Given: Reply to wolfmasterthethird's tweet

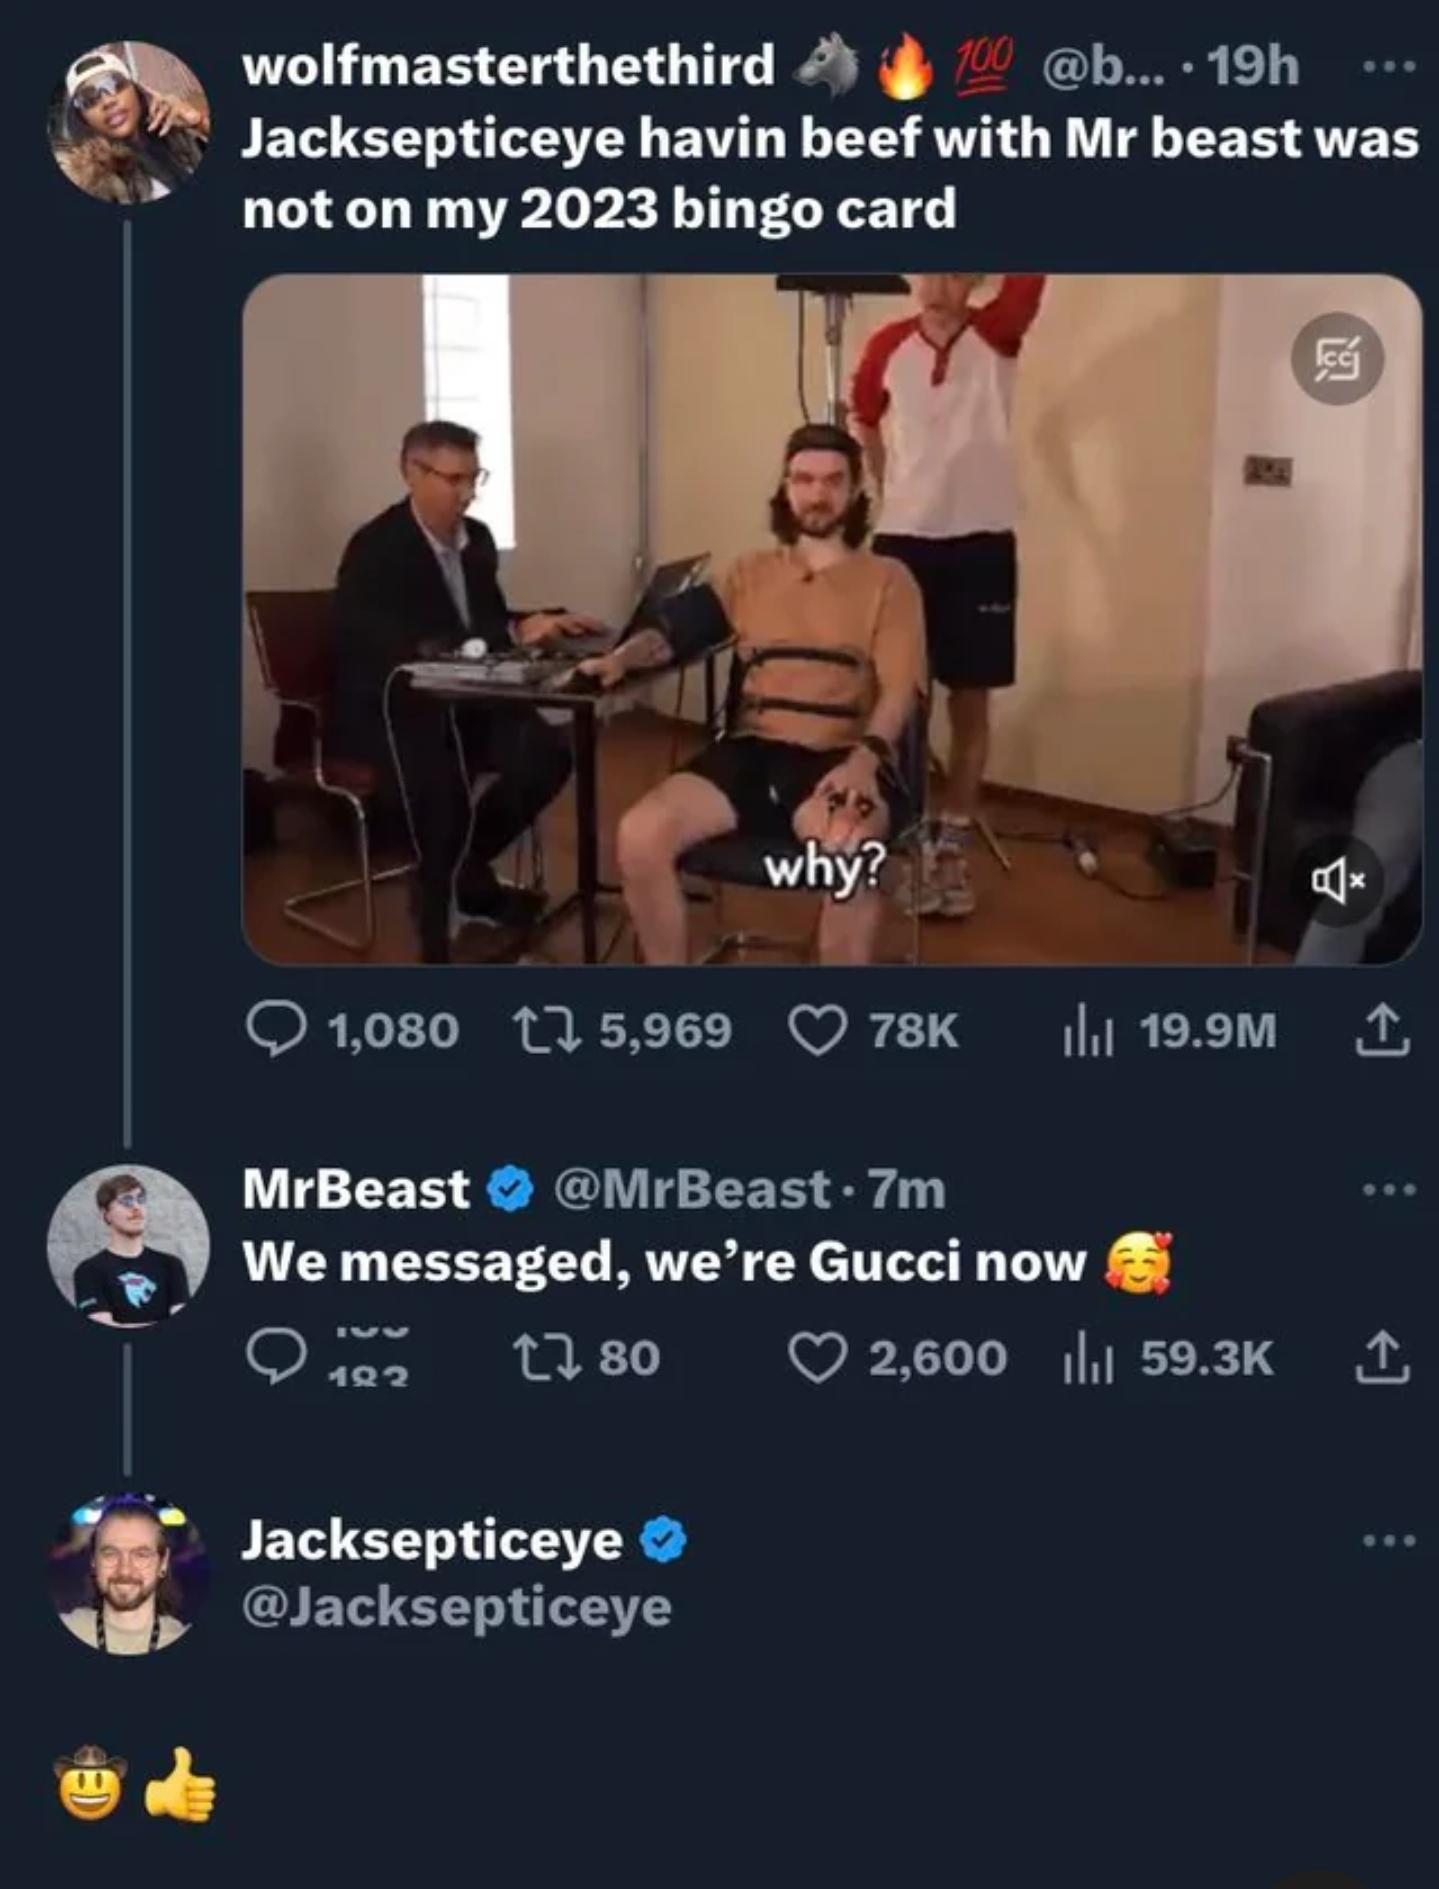Looking at the screenshot, I should (x=277, y=1030).
